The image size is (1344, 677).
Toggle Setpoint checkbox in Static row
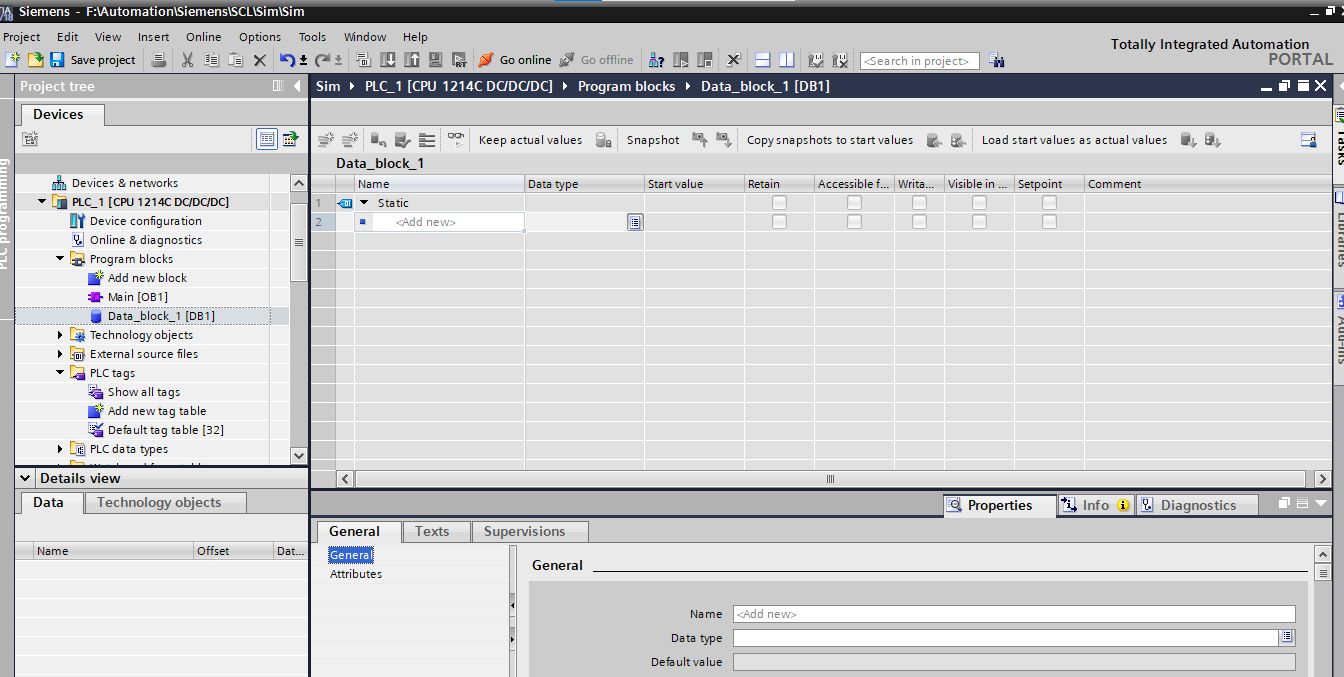(x=1049, y=203)
